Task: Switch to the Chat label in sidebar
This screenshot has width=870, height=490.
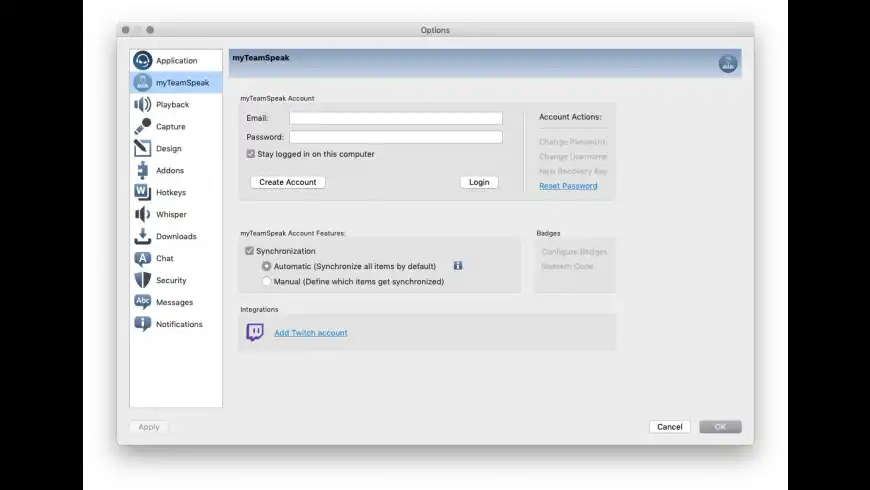Action: point(165,258)
